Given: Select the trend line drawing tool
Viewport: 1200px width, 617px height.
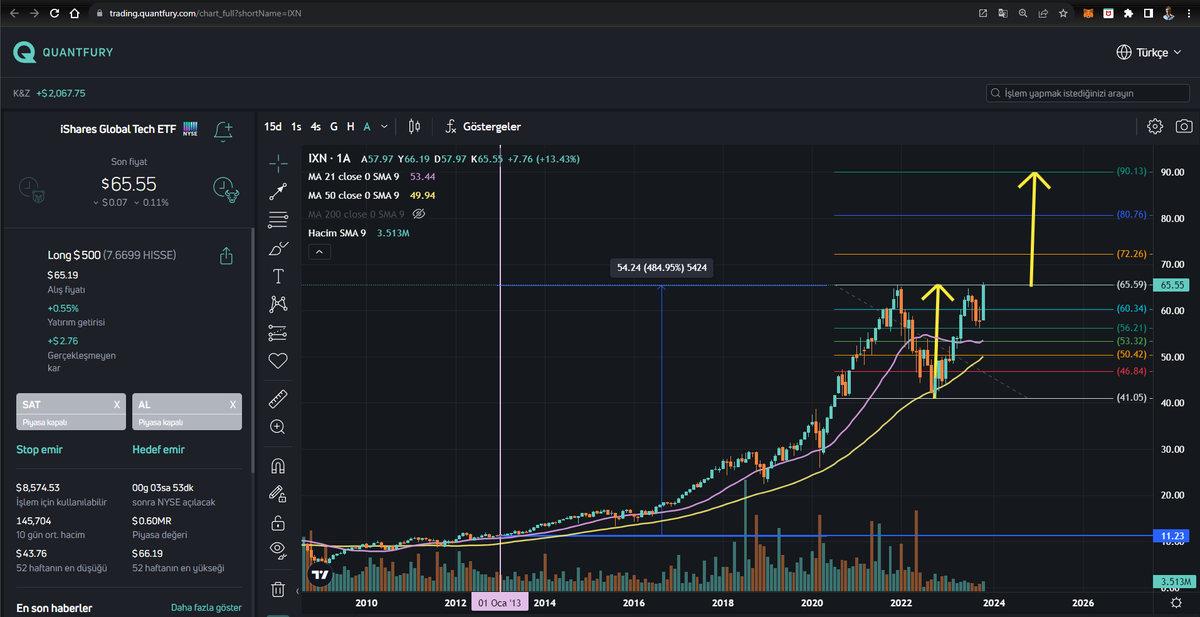Looking at the screenshot, I should pyautogui.click(x=278, y=192).
